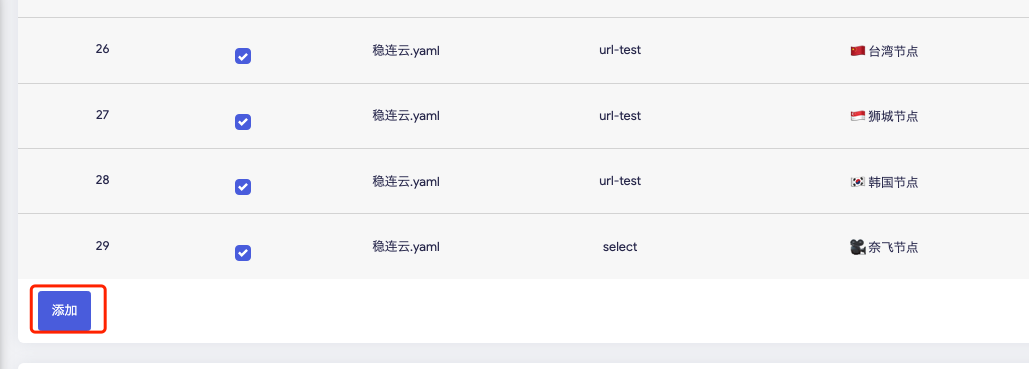
Task: Click the flag icon beside 台湾节点
Action: [x=857, y=51]
